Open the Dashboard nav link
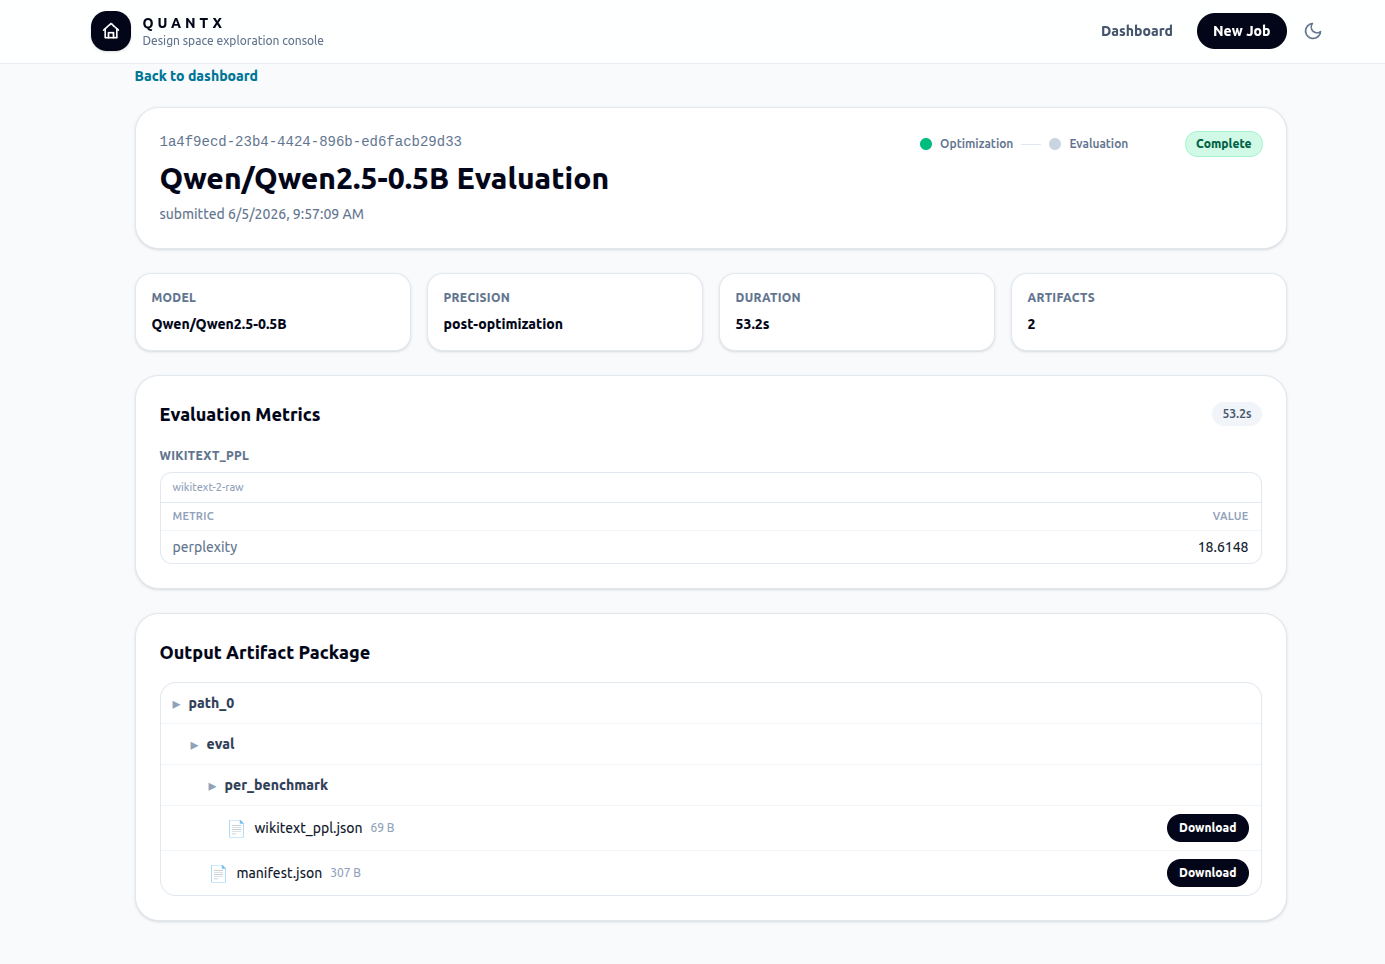This screenshot has height=964, width=1385. (x=1137, y=31)
